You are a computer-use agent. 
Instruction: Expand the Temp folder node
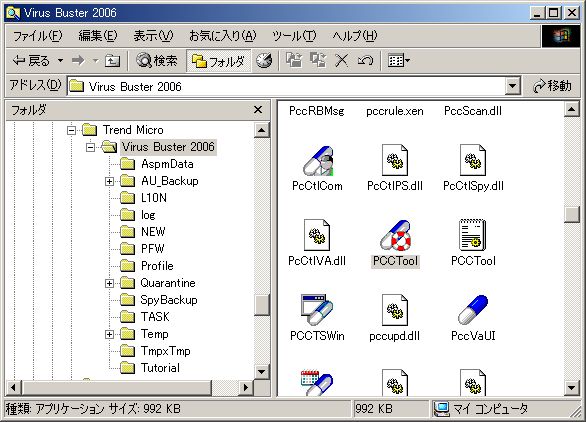coord(109,334)
